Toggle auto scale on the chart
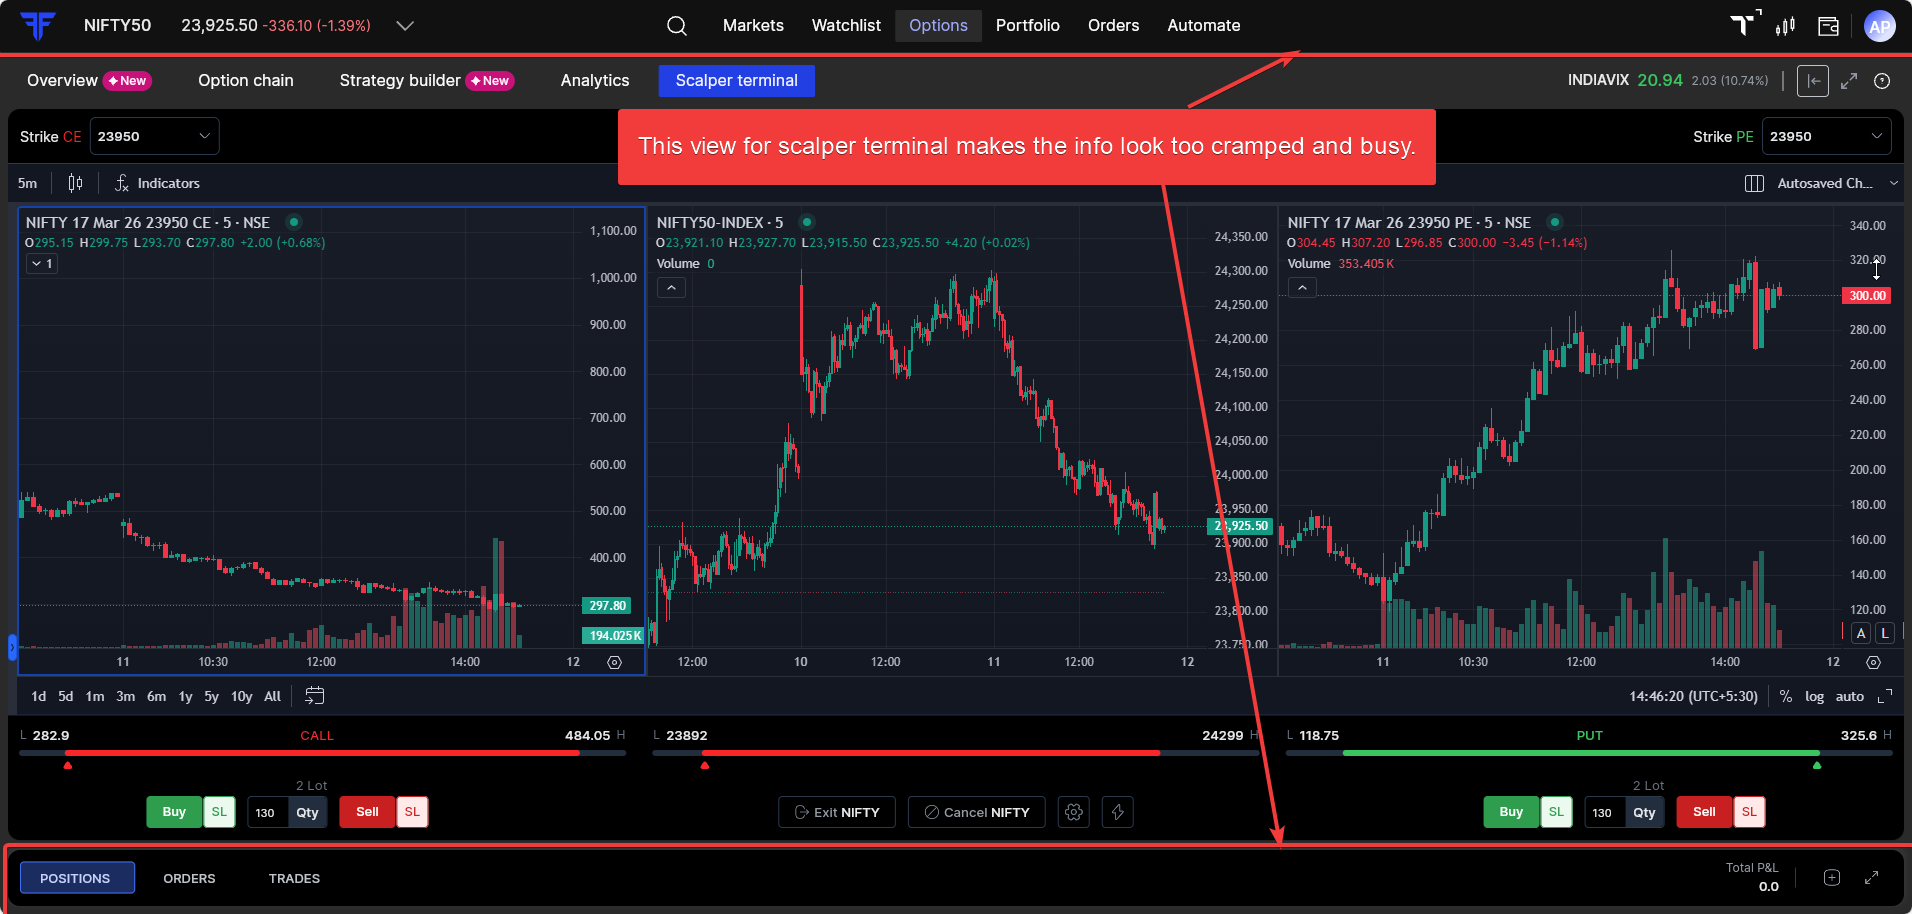Image resolution: width=1912 pixels, height=914 pixels. pos(1849,696)
